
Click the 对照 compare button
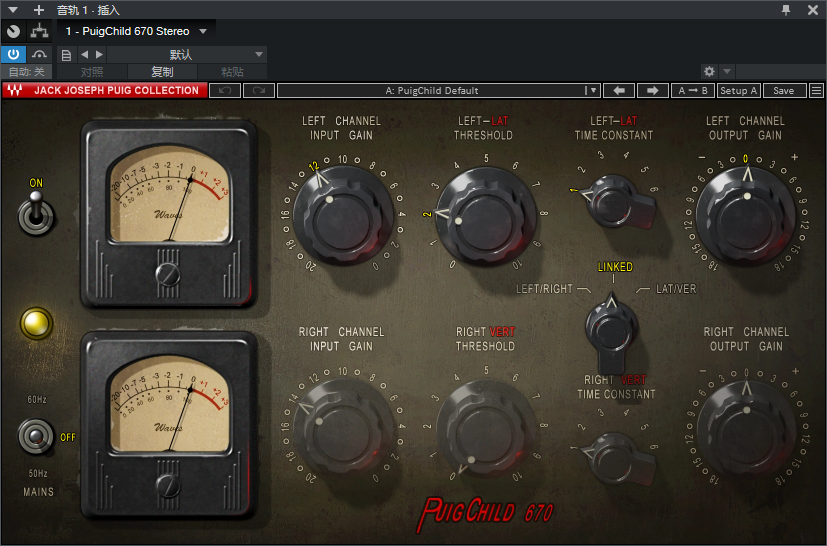coord(92,72)
